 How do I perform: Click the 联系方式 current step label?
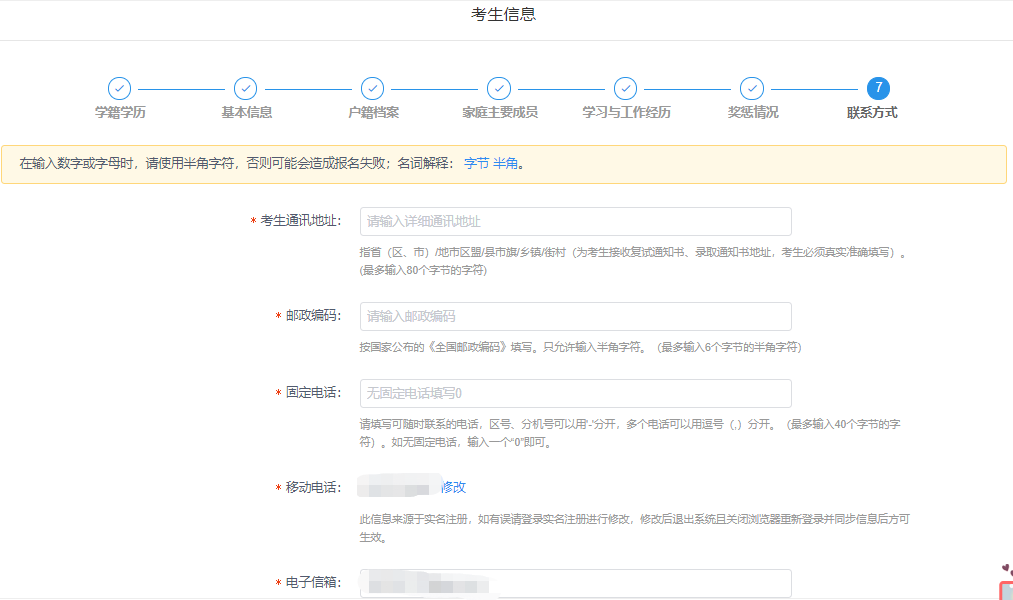pyautogui.click(x=872, y=112)
